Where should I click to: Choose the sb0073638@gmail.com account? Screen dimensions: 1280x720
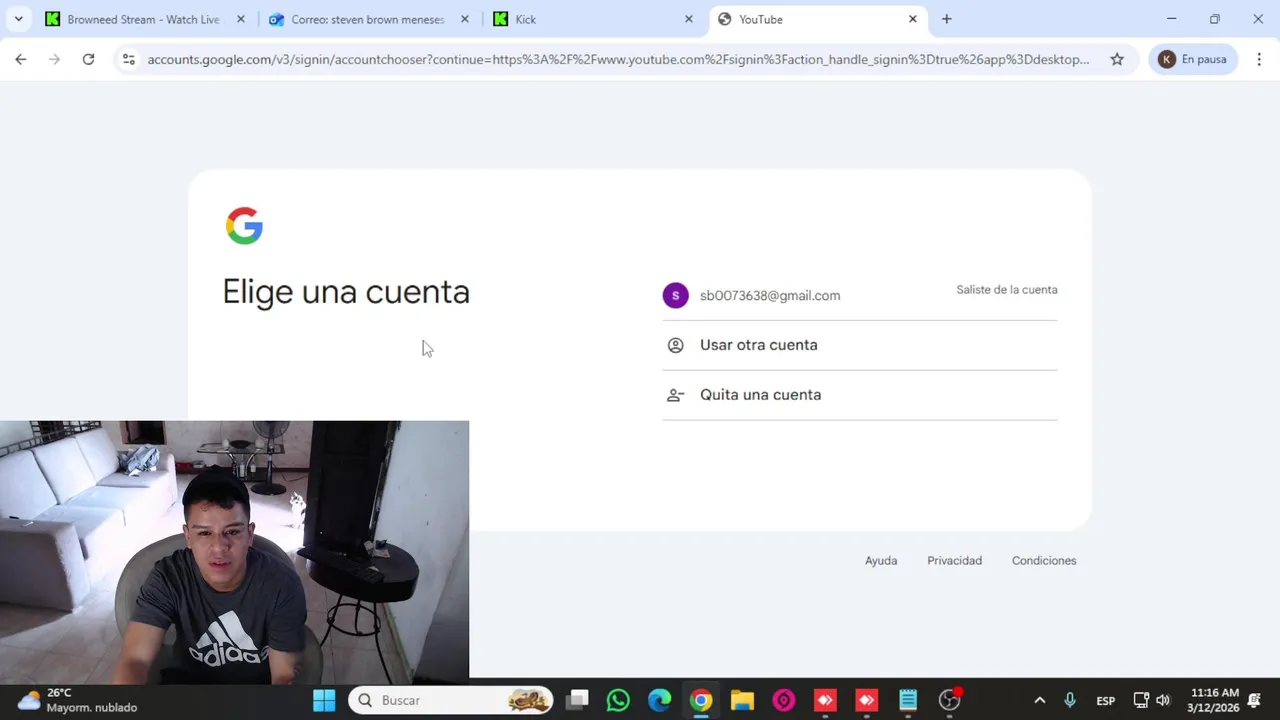[x=859, y=295]
